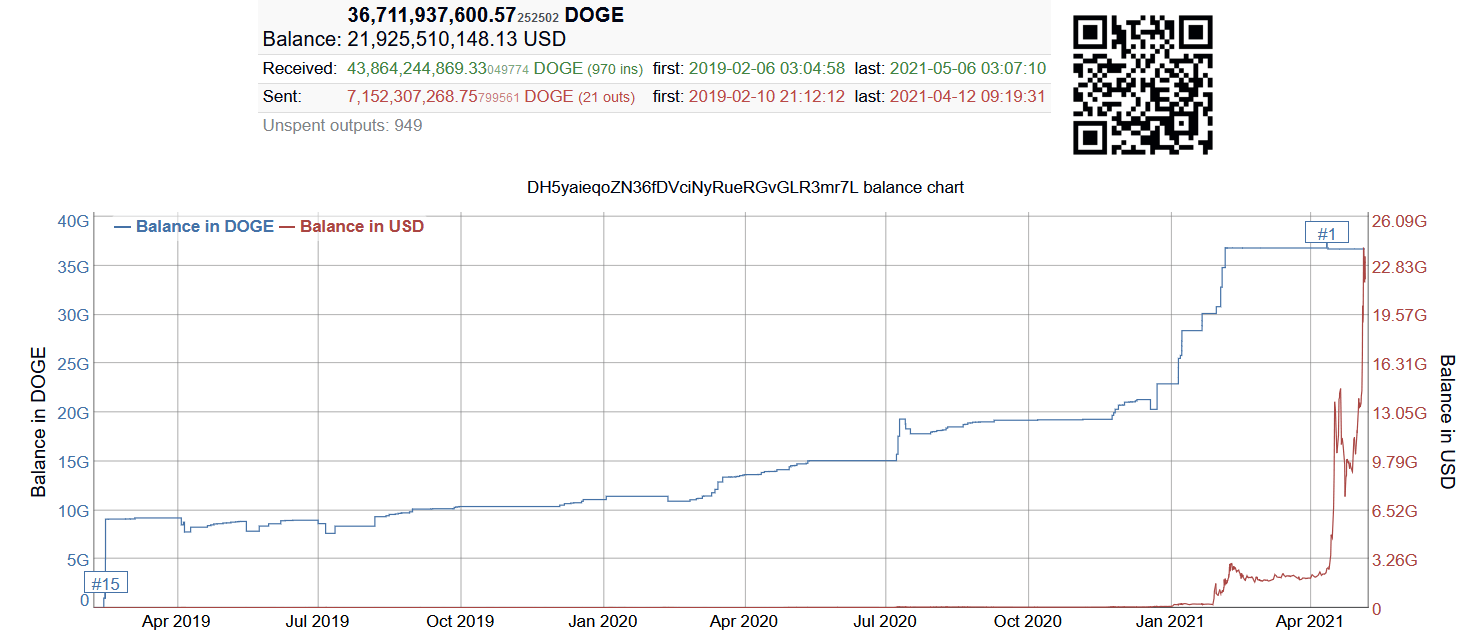This screenshot has height=642, width=1481.
Task: Click the 21,925,510,148.13 USD balance value
Action: point(456,40)
